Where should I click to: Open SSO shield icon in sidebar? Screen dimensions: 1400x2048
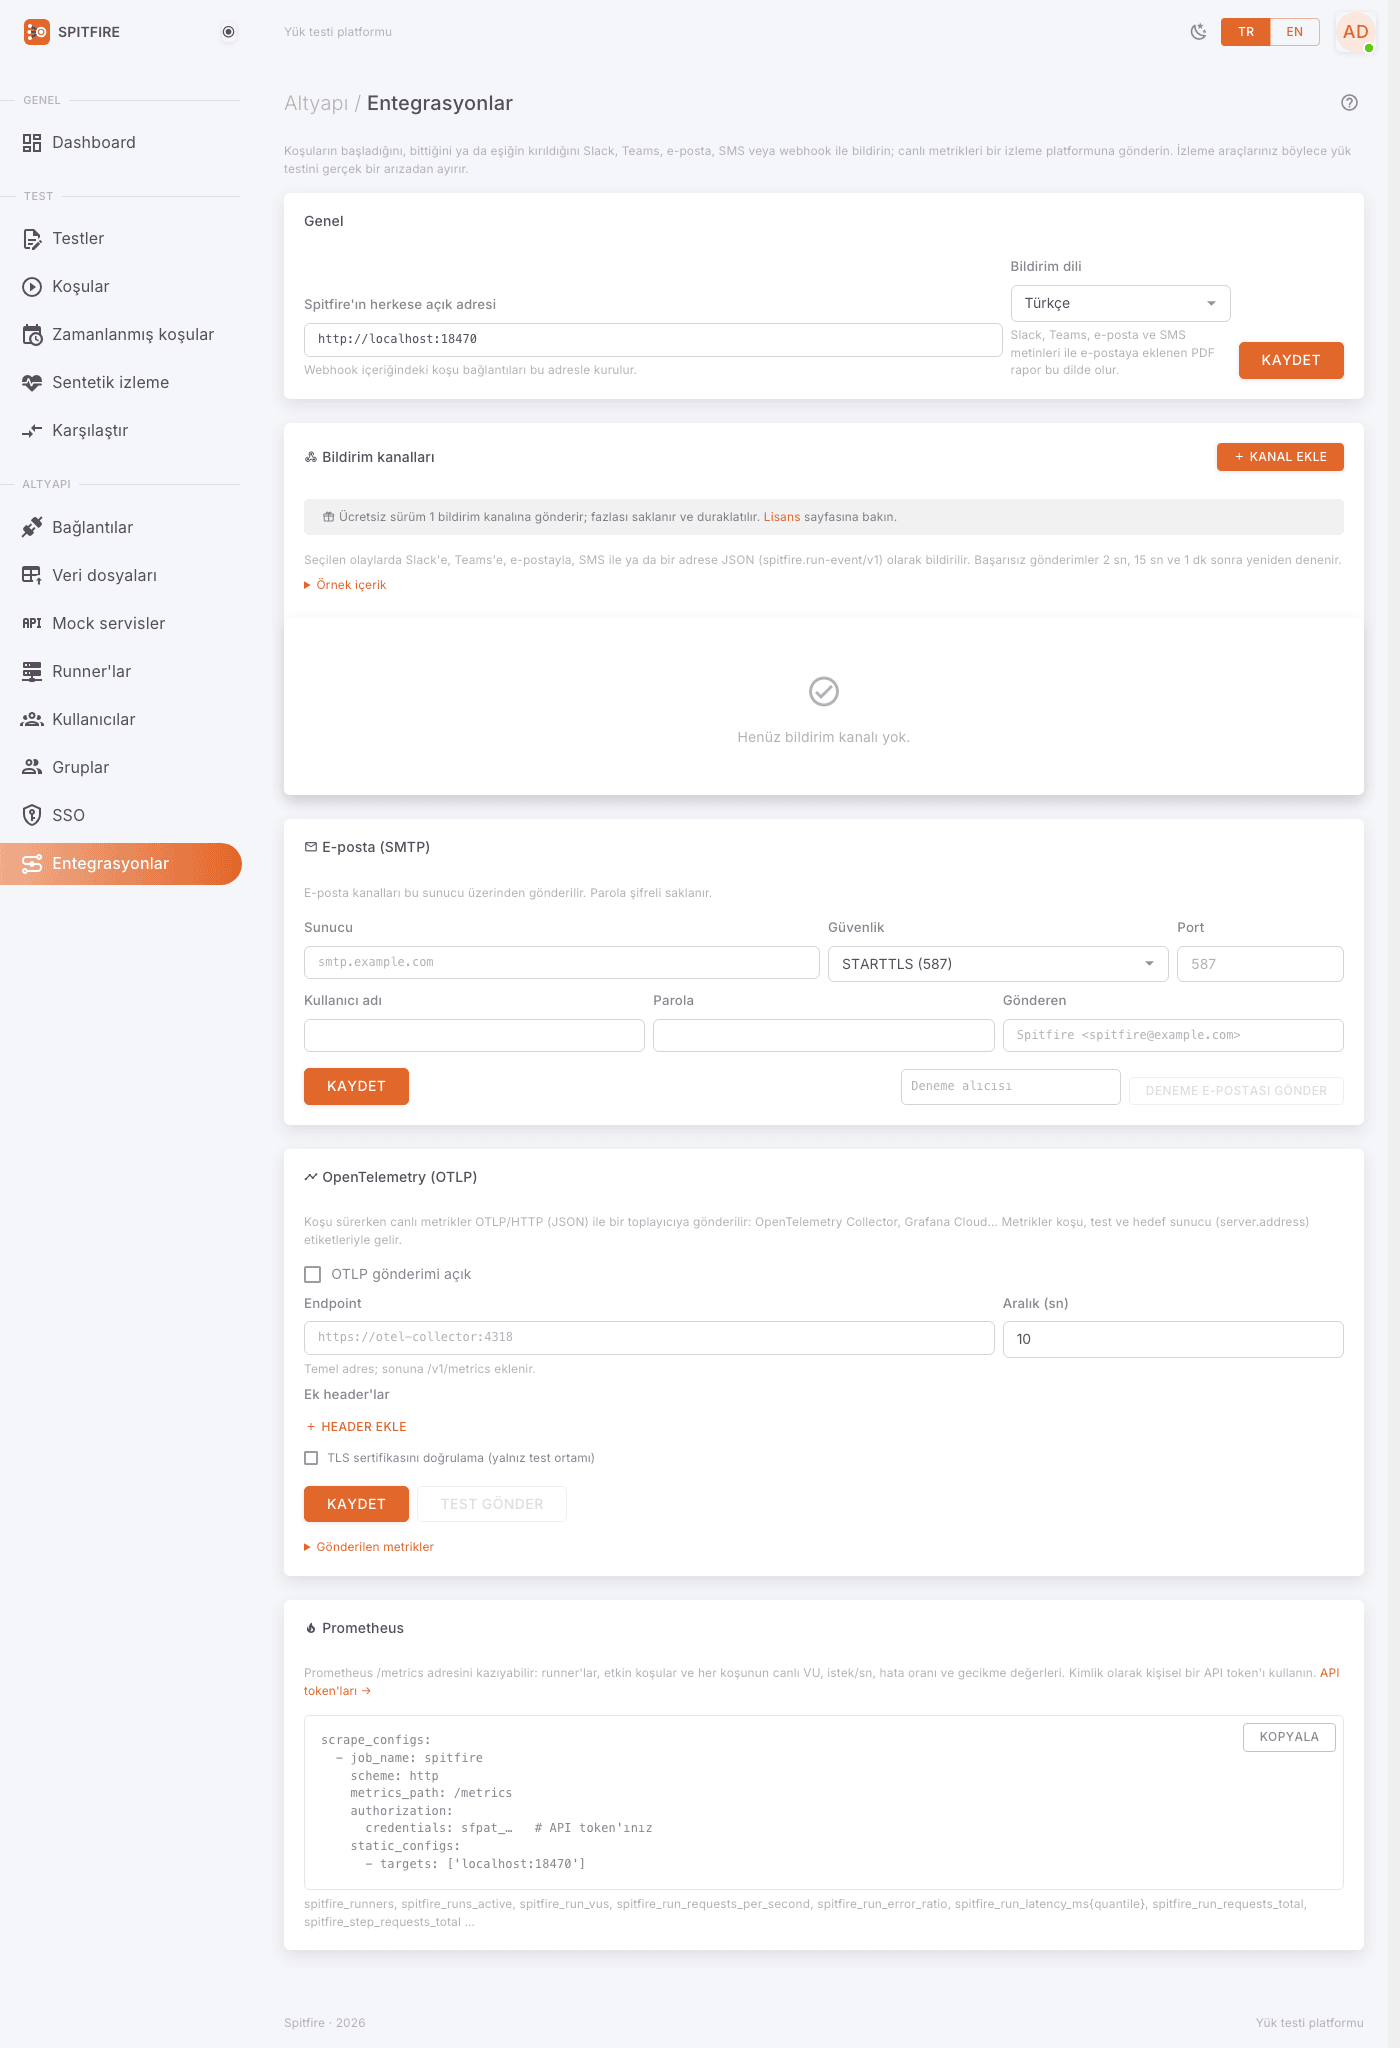(32, 816)
